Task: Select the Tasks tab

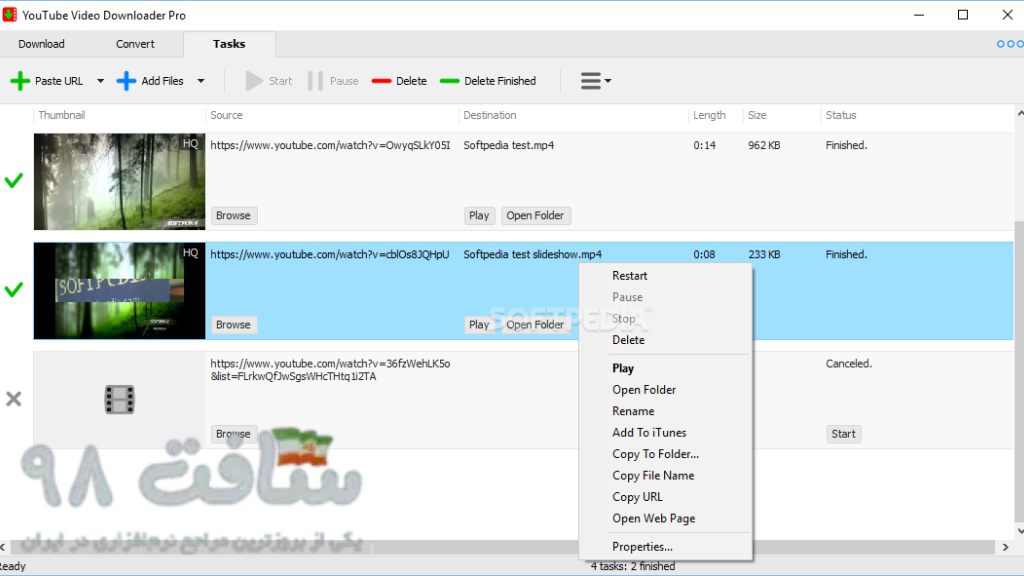Action: [x=229, y=44]
